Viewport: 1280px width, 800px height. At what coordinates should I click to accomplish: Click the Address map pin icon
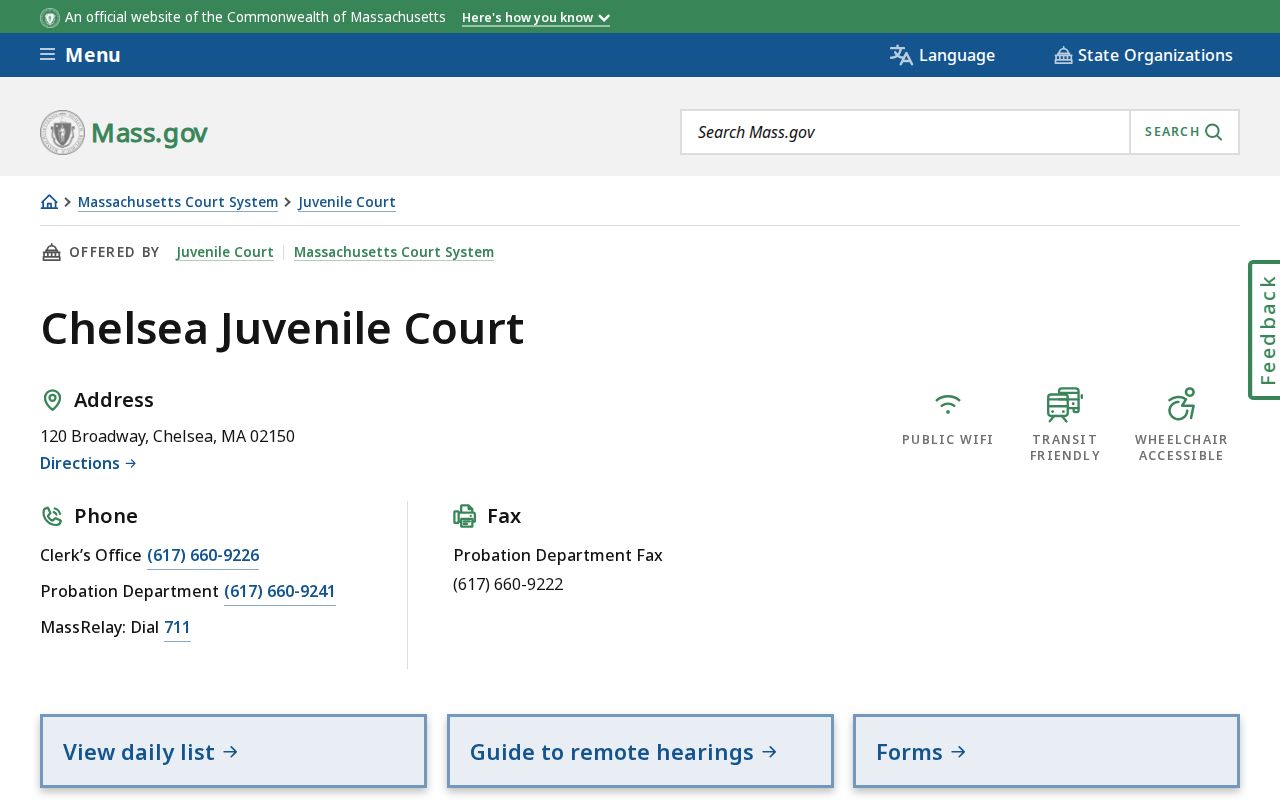52,400
